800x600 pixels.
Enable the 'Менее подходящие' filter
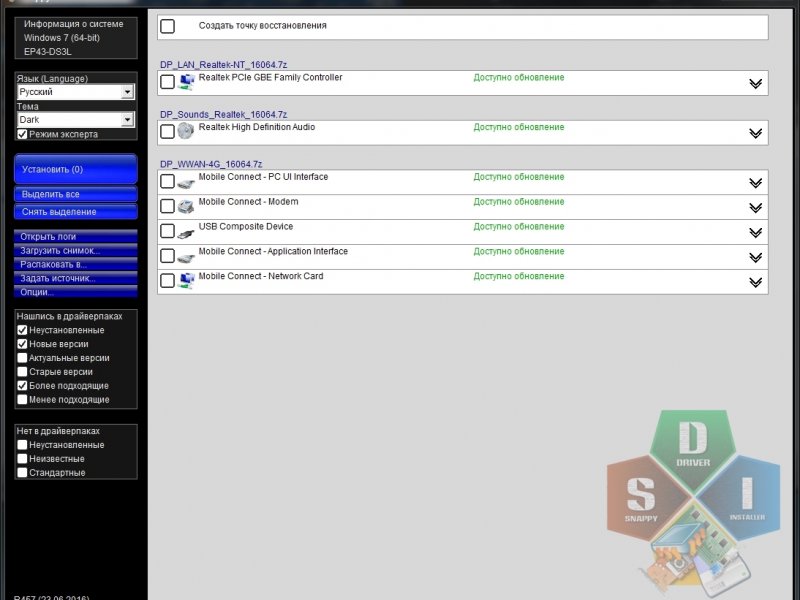click(22, 399)
